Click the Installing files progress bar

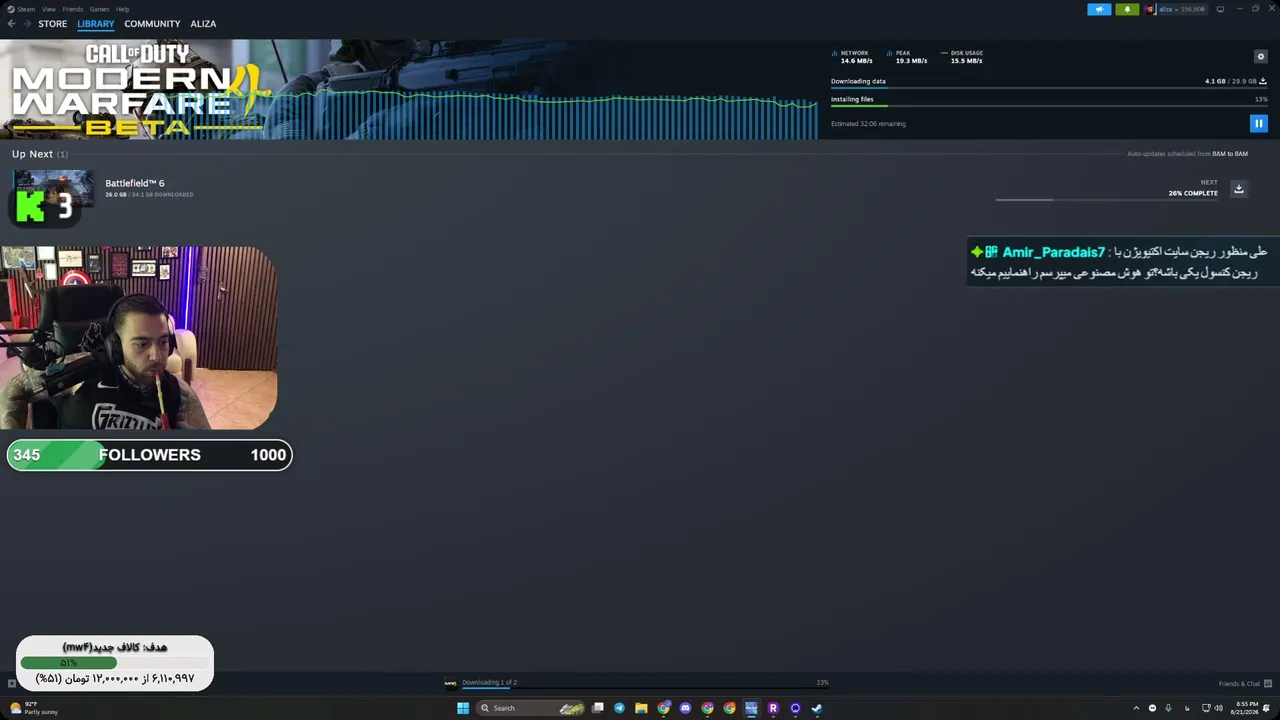pyautogui.click(x=1049, y=106)
